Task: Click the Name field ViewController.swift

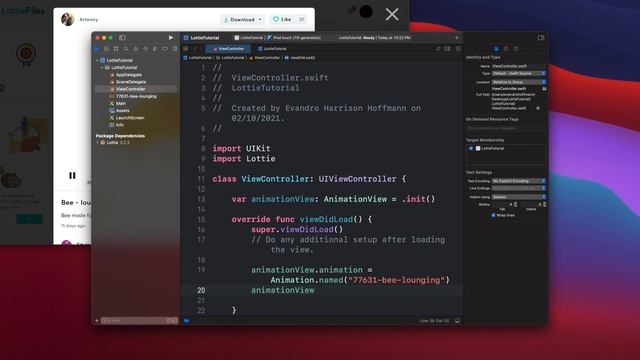Action: pos(518,66)
